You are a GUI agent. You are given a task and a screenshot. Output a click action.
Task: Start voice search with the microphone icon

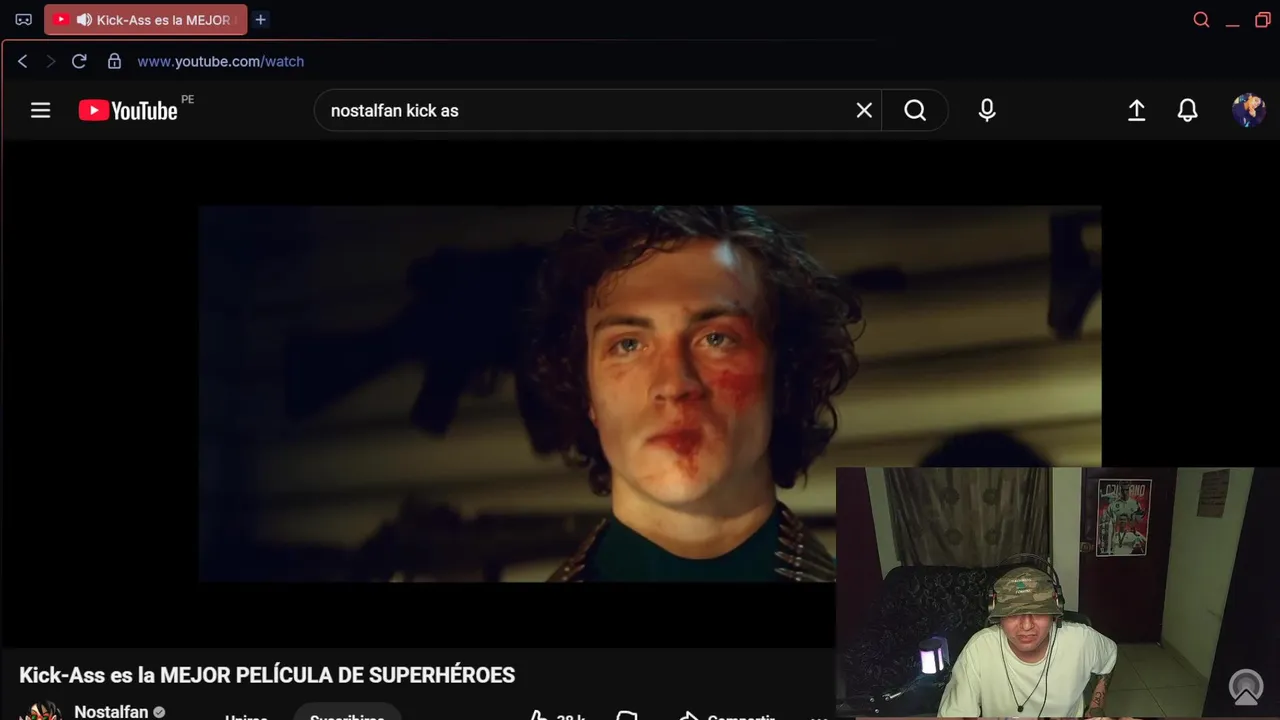(x=987, y=110)
